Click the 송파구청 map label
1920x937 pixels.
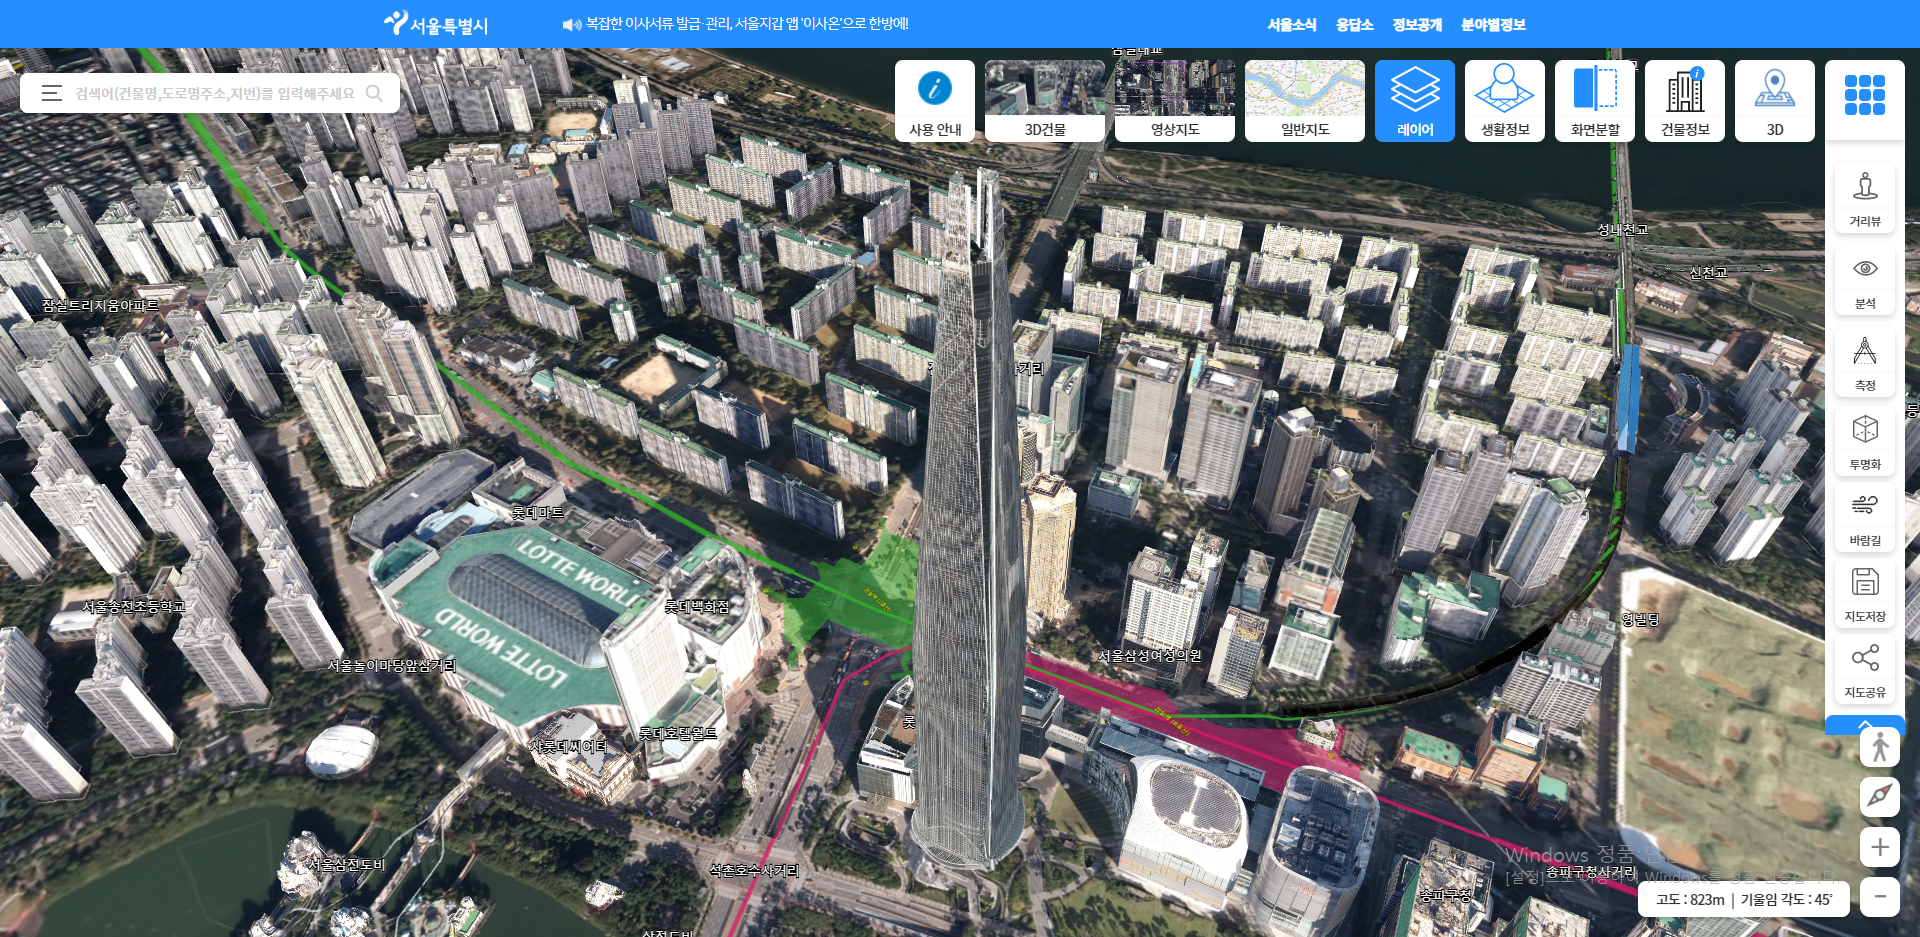click(1445, 896)
